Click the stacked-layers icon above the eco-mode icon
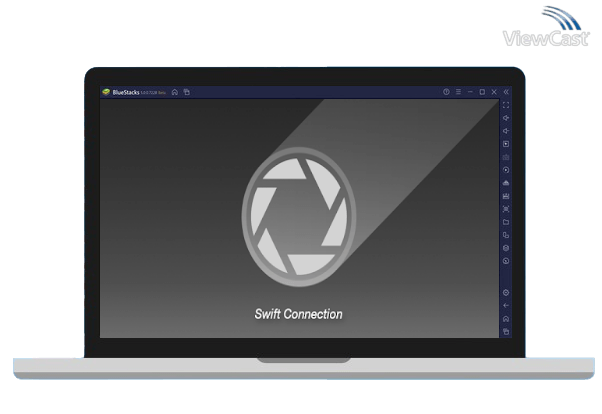Image resolution: width=602 pixels, height=414 pixels. 506,248
